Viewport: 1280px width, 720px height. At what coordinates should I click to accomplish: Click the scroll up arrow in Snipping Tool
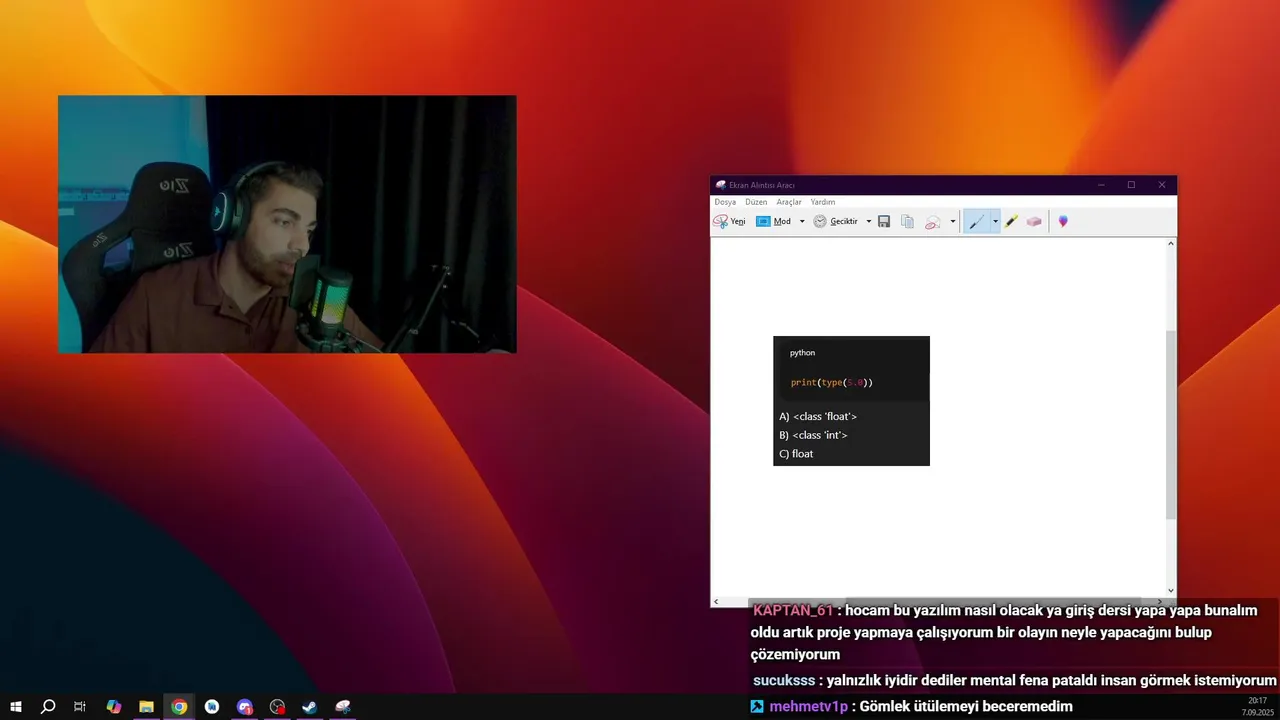click(x=1171, y=244)
